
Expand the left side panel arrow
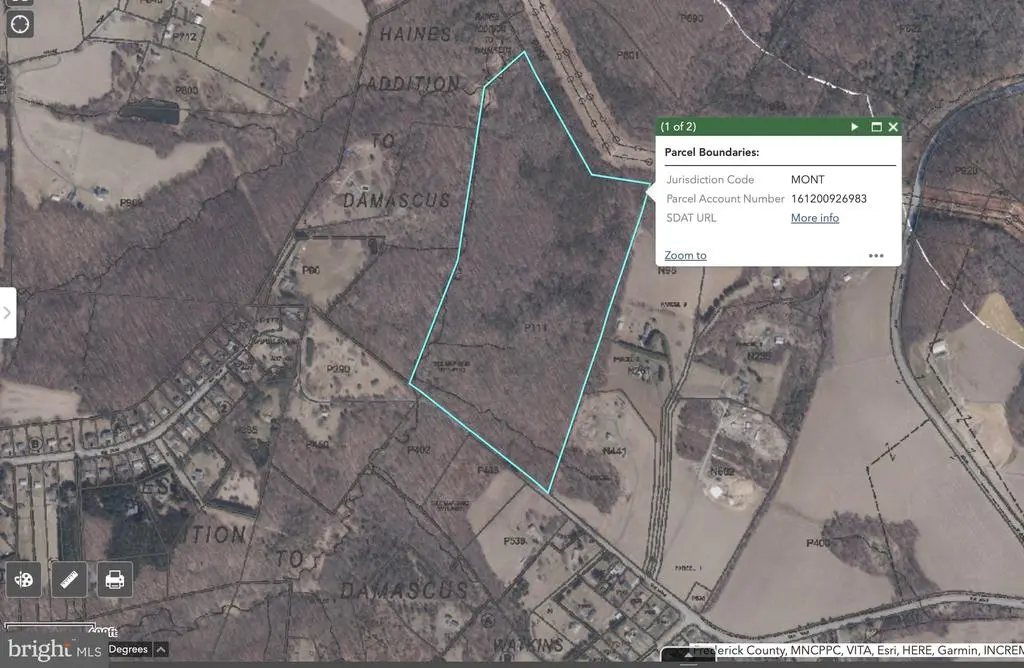coord(7,312)
